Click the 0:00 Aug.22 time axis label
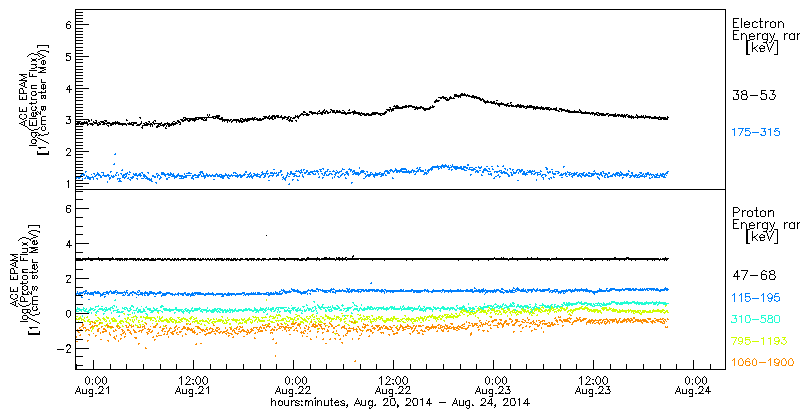This screenshot has width=800, height=410. tap(294, 386)
